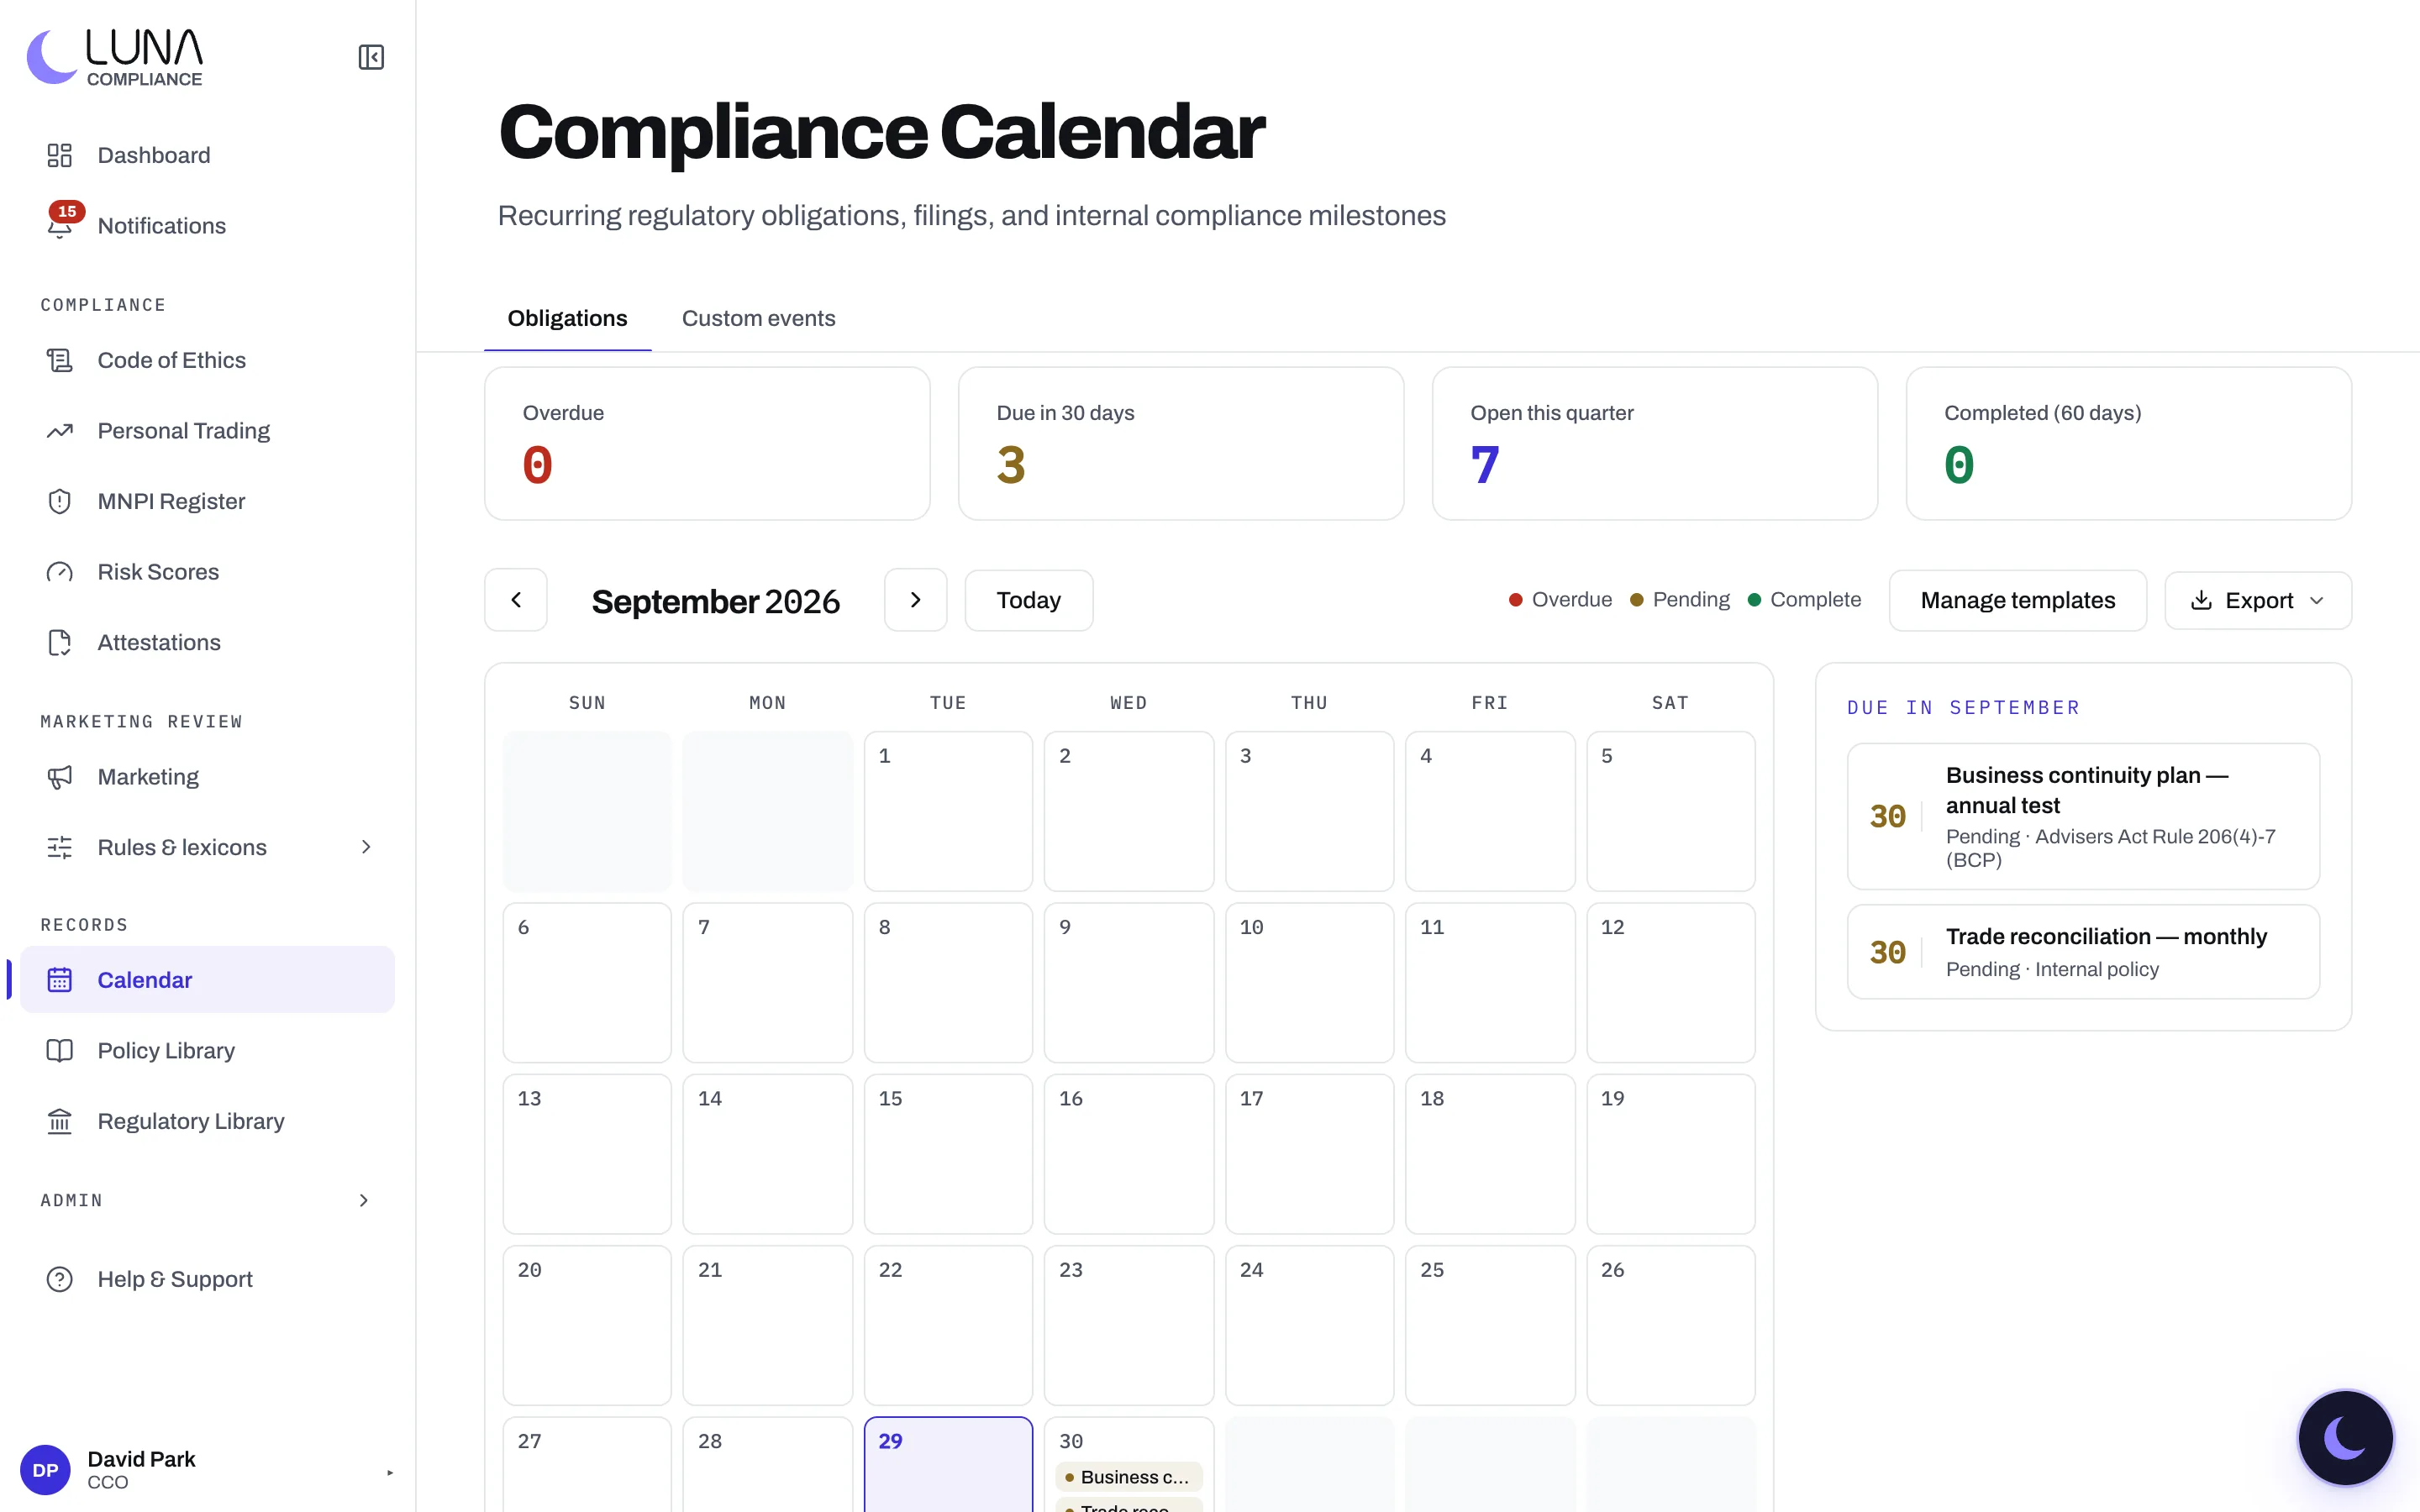Select September 29 calendar cell
The height and width of the screenshot is (1512, 2420).
[948, 1464]
